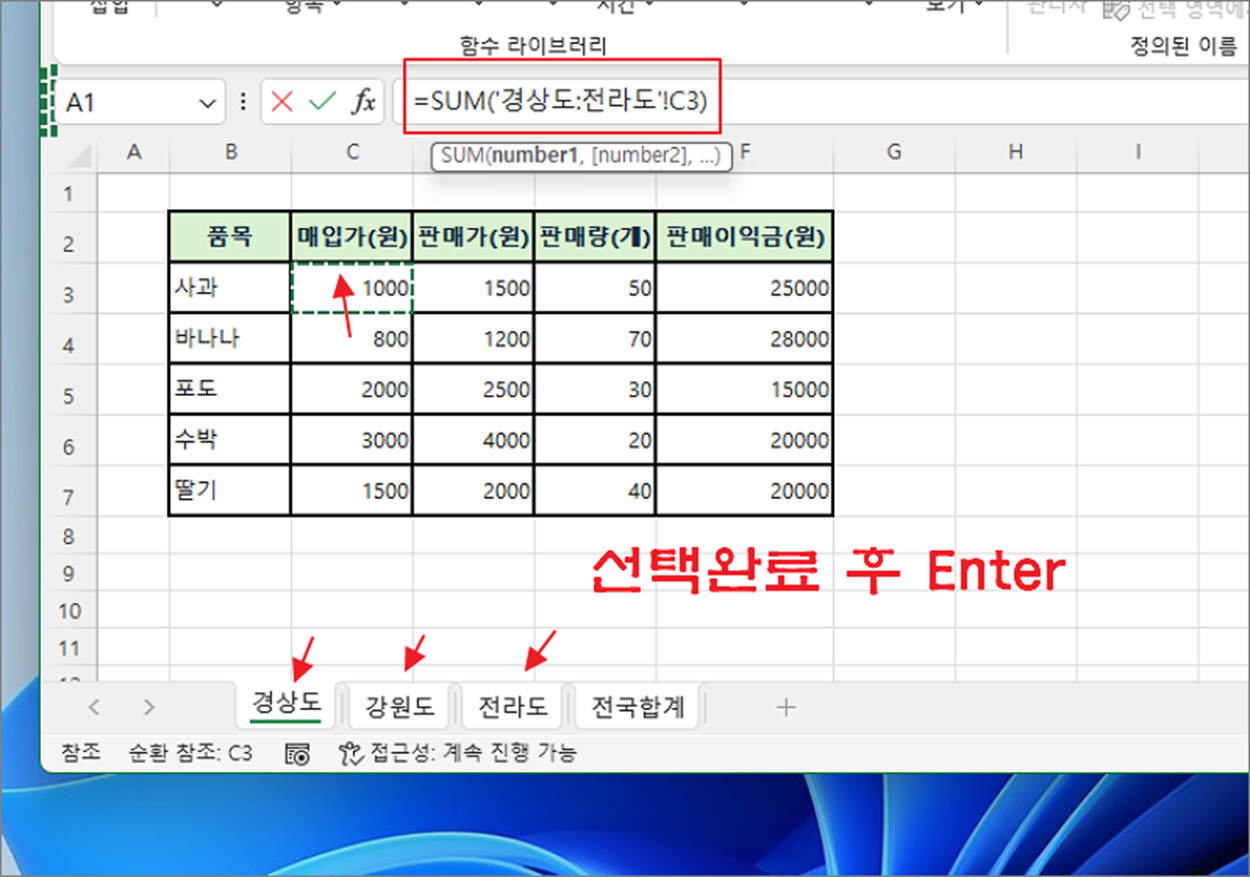Image resolution: width=1250 pixels, height=877 pixels.
Task: Click the 판매가(원) header cell
Action: (x=474, y=237)
